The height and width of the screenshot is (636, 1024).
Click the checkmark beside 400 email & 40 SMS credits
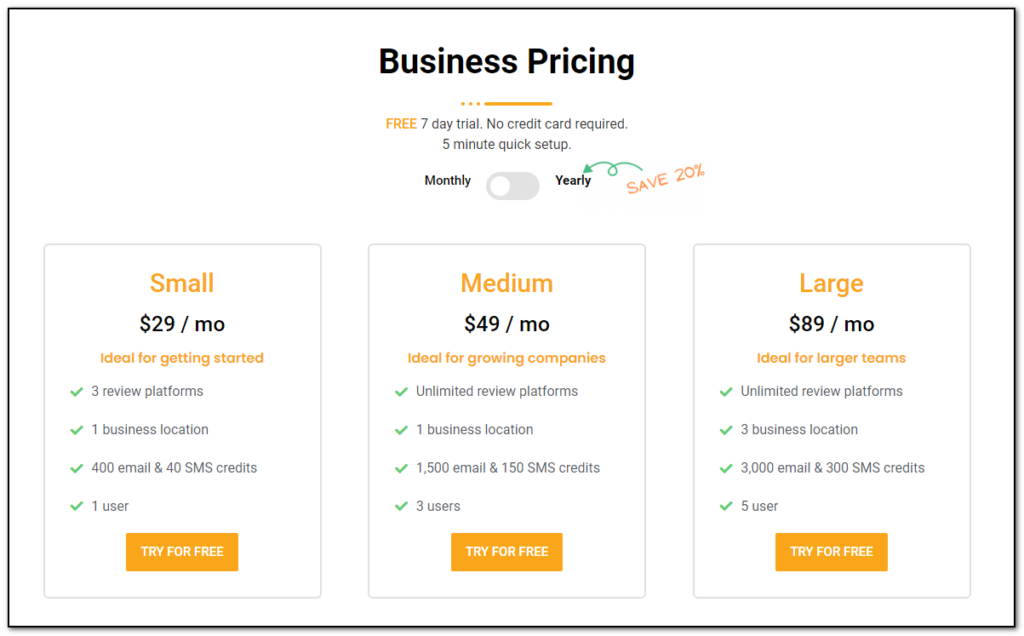[x=76, y=468]
